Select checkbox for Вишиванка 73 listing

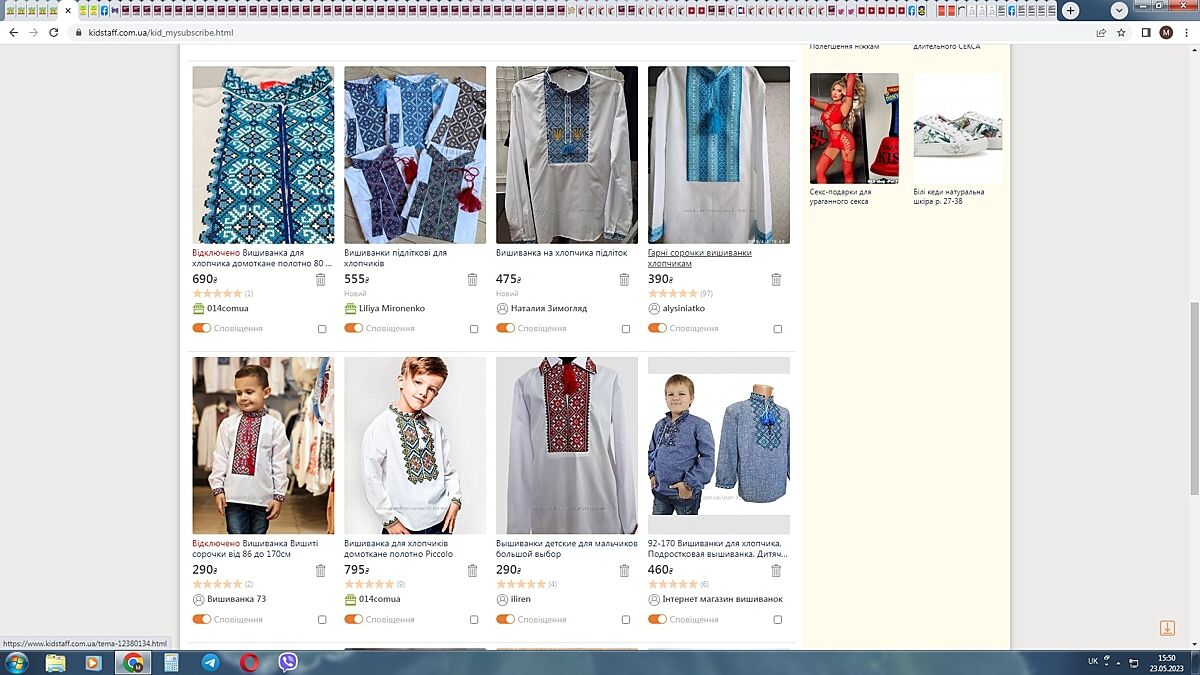pos(322,620)
